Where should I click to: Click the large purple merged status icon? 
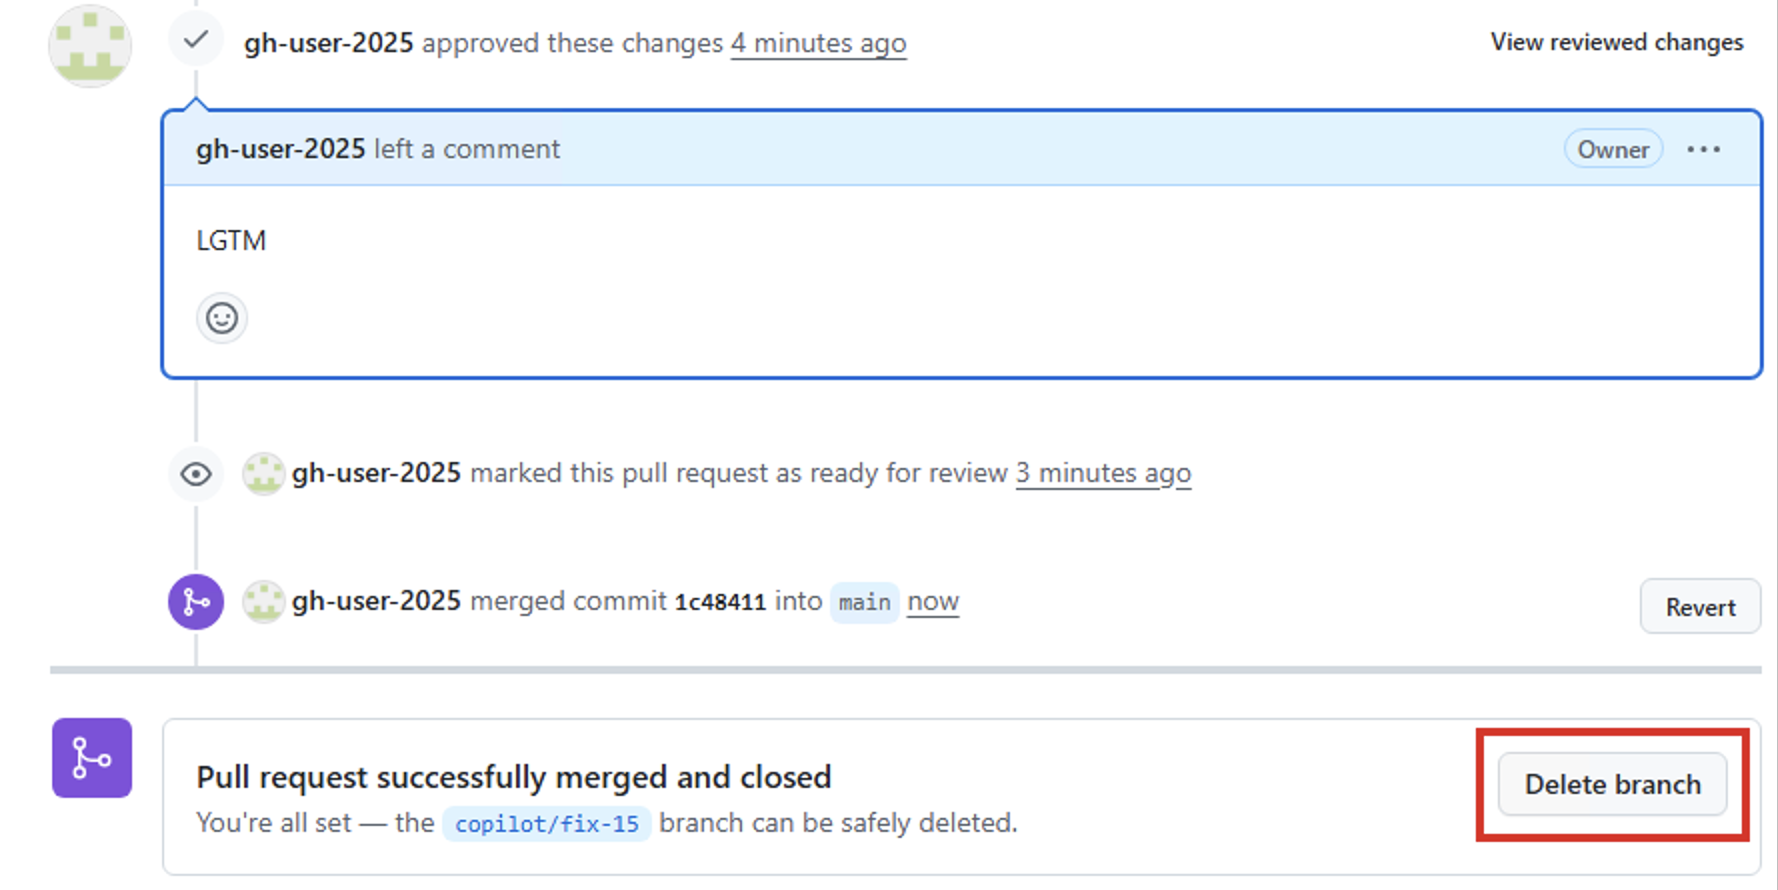click(x=92, y=758)
